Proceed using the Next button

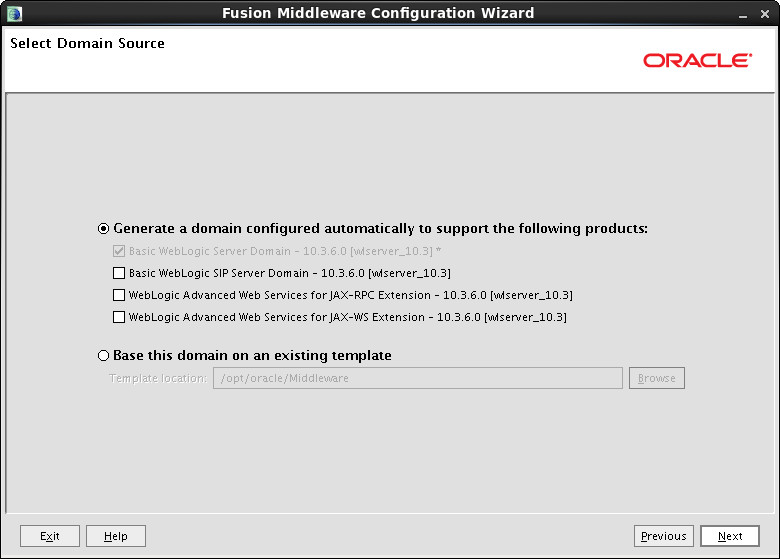point(730,536)
